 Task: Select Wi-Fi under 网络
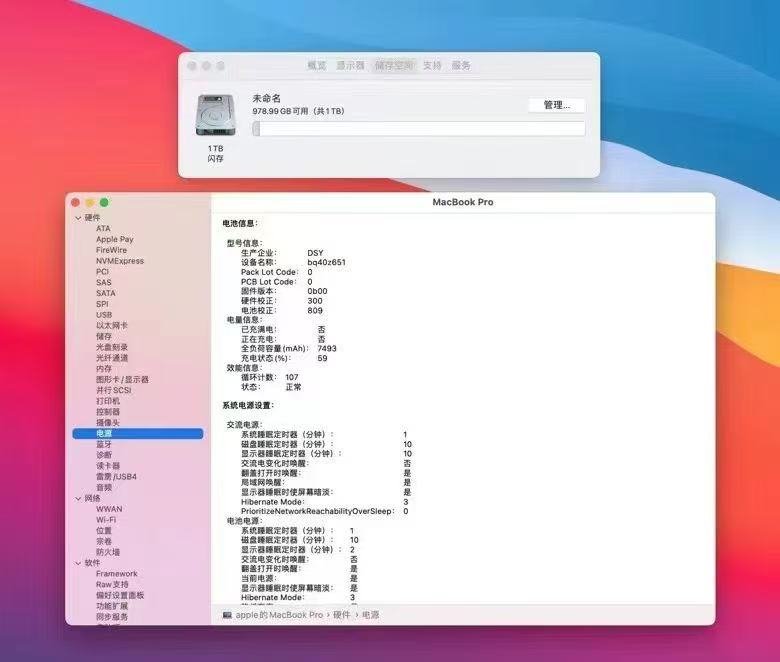coord(106,520)
